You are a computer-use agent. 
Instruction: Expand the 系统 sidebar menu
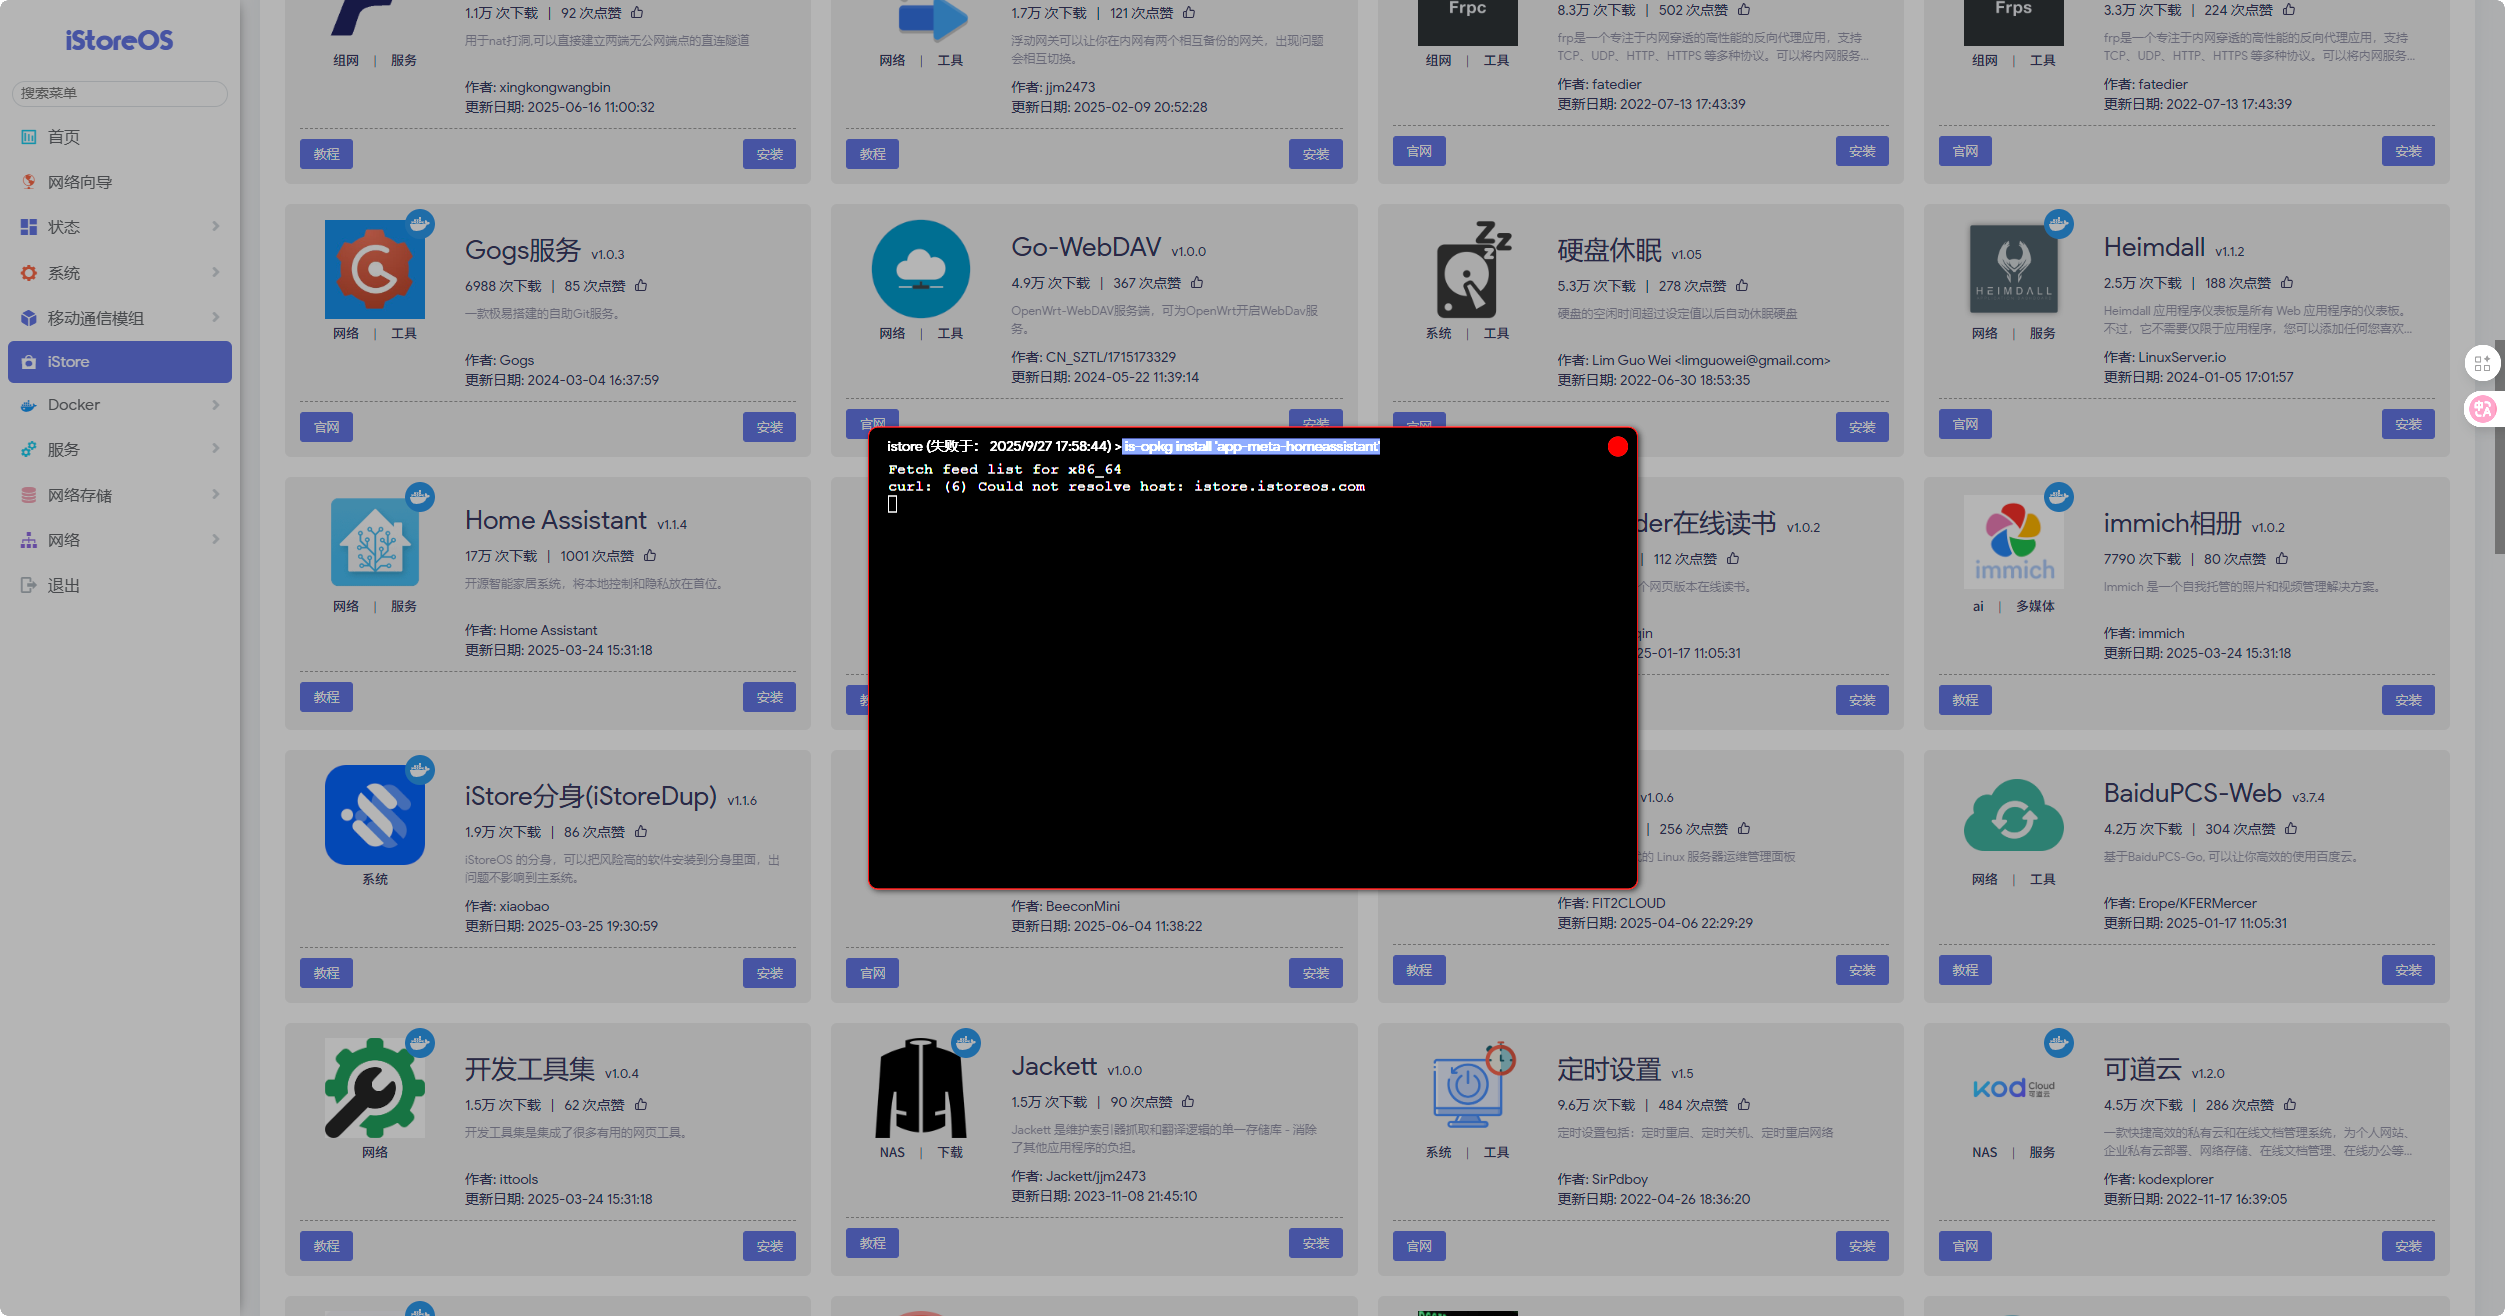(120, 273)
